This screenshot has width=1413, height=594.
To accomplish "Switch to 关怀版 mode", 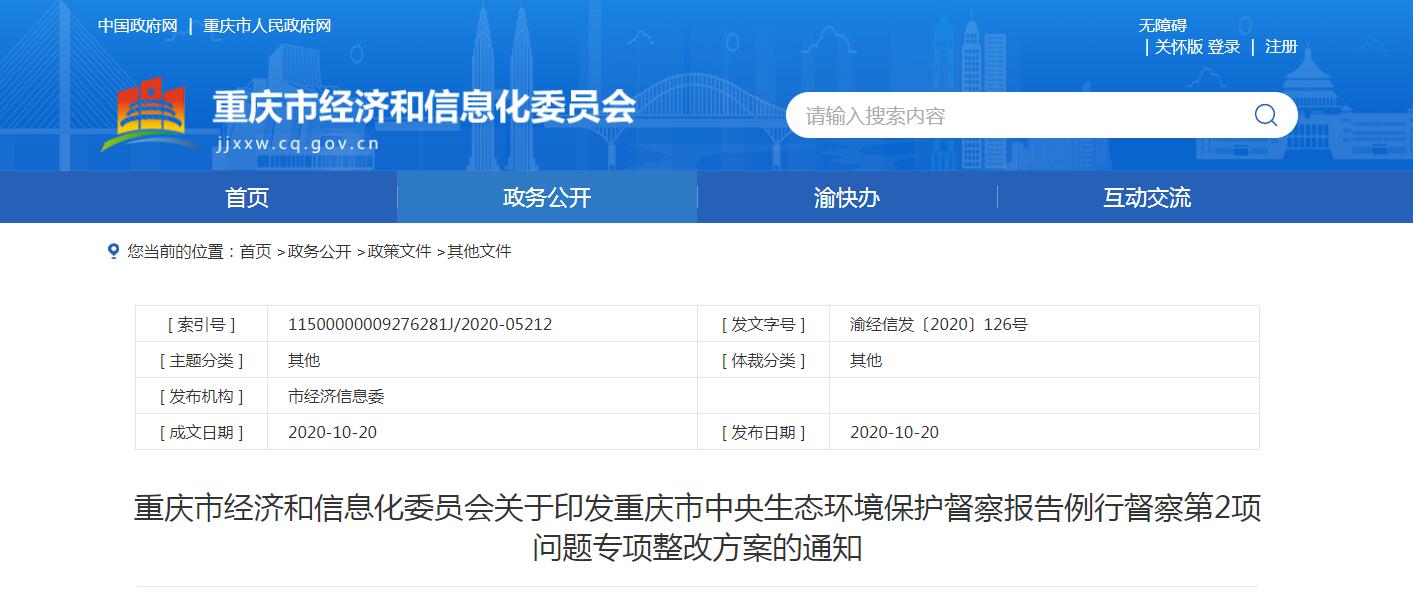I will pyautogui.click(x=1179, y=46).
